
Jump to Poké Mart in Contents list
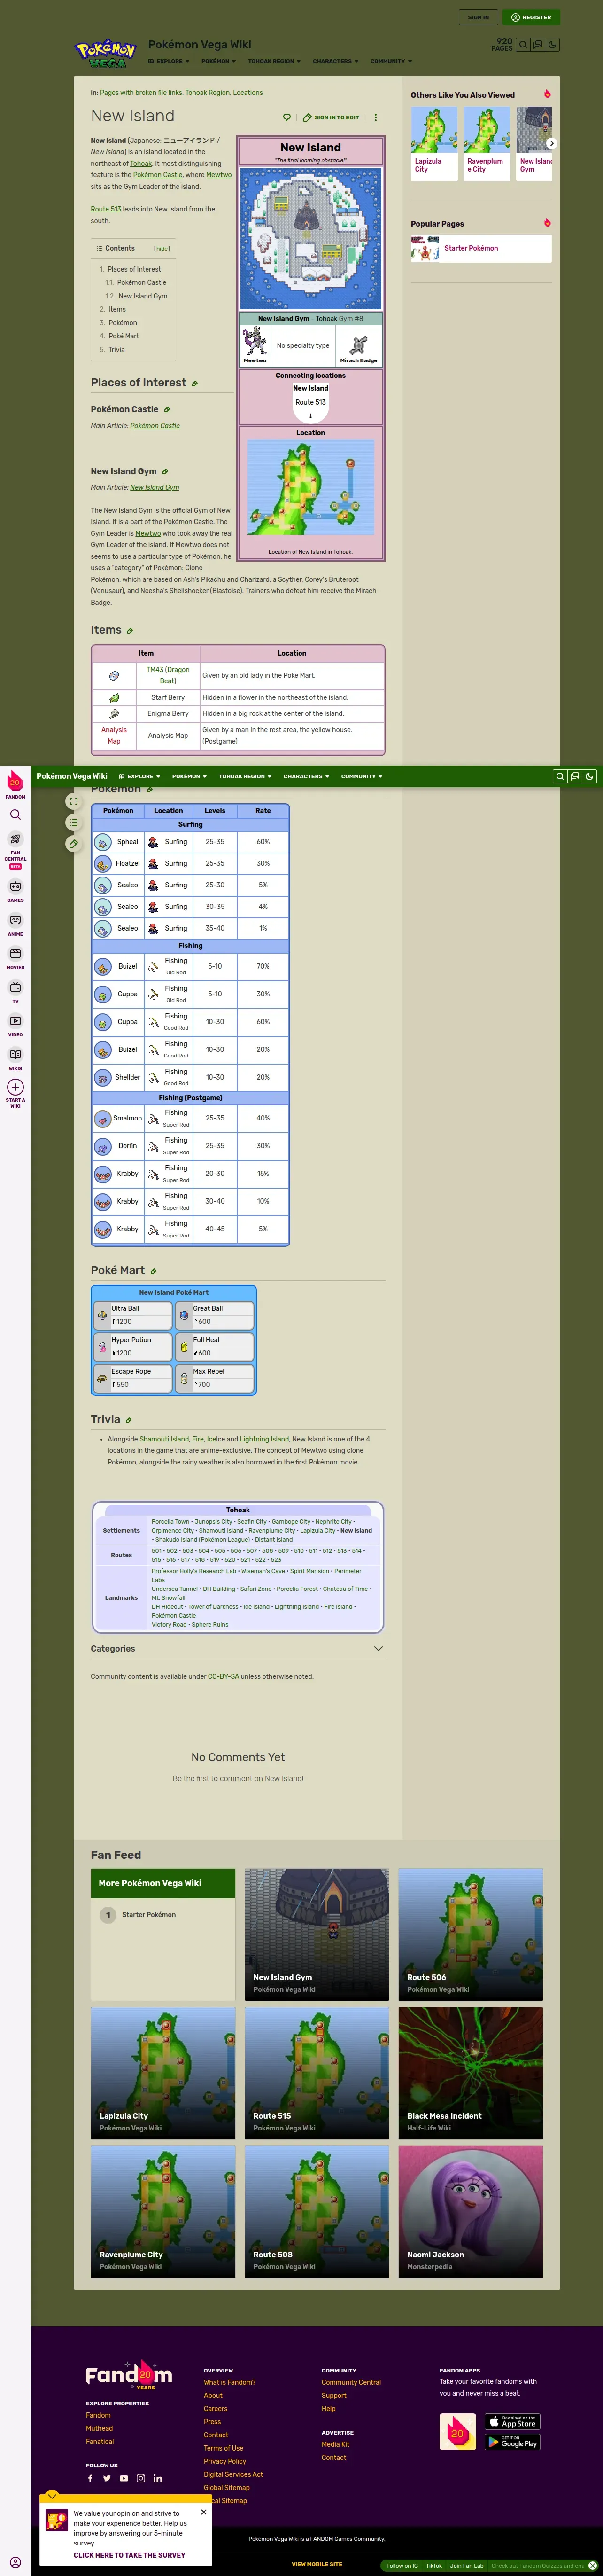point(123,336)
